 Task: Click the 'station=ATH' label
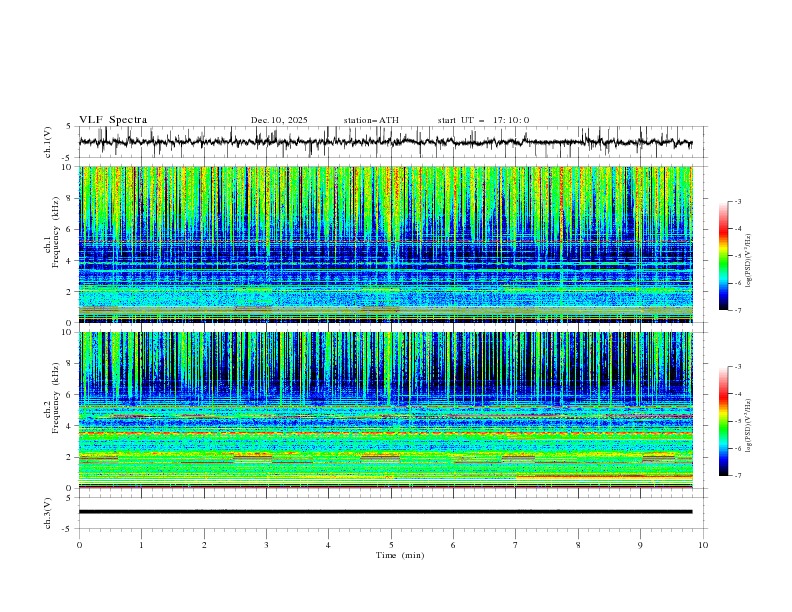click(371, 120)
